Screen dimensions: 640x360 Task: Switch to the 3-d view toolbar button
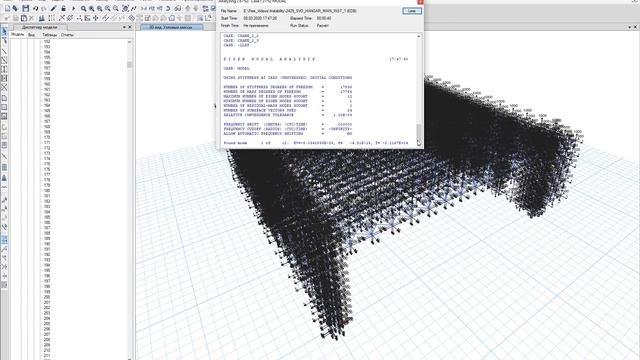pos(143,9)
